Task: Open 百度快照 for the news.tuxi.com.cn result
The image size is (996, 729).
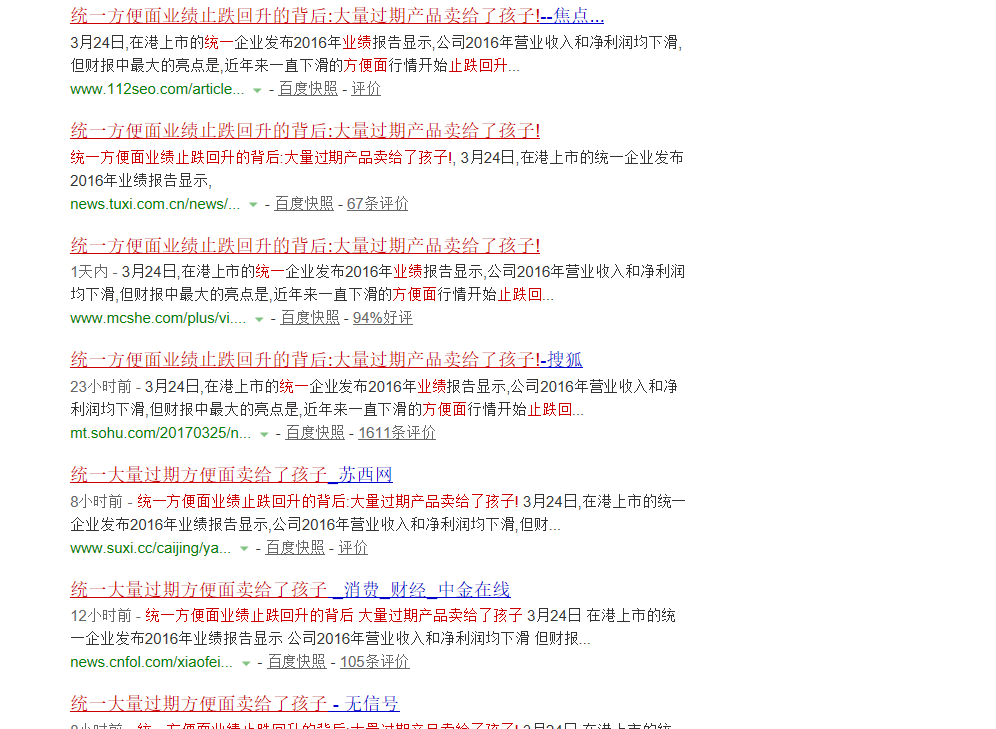Action: pos(304,203)
